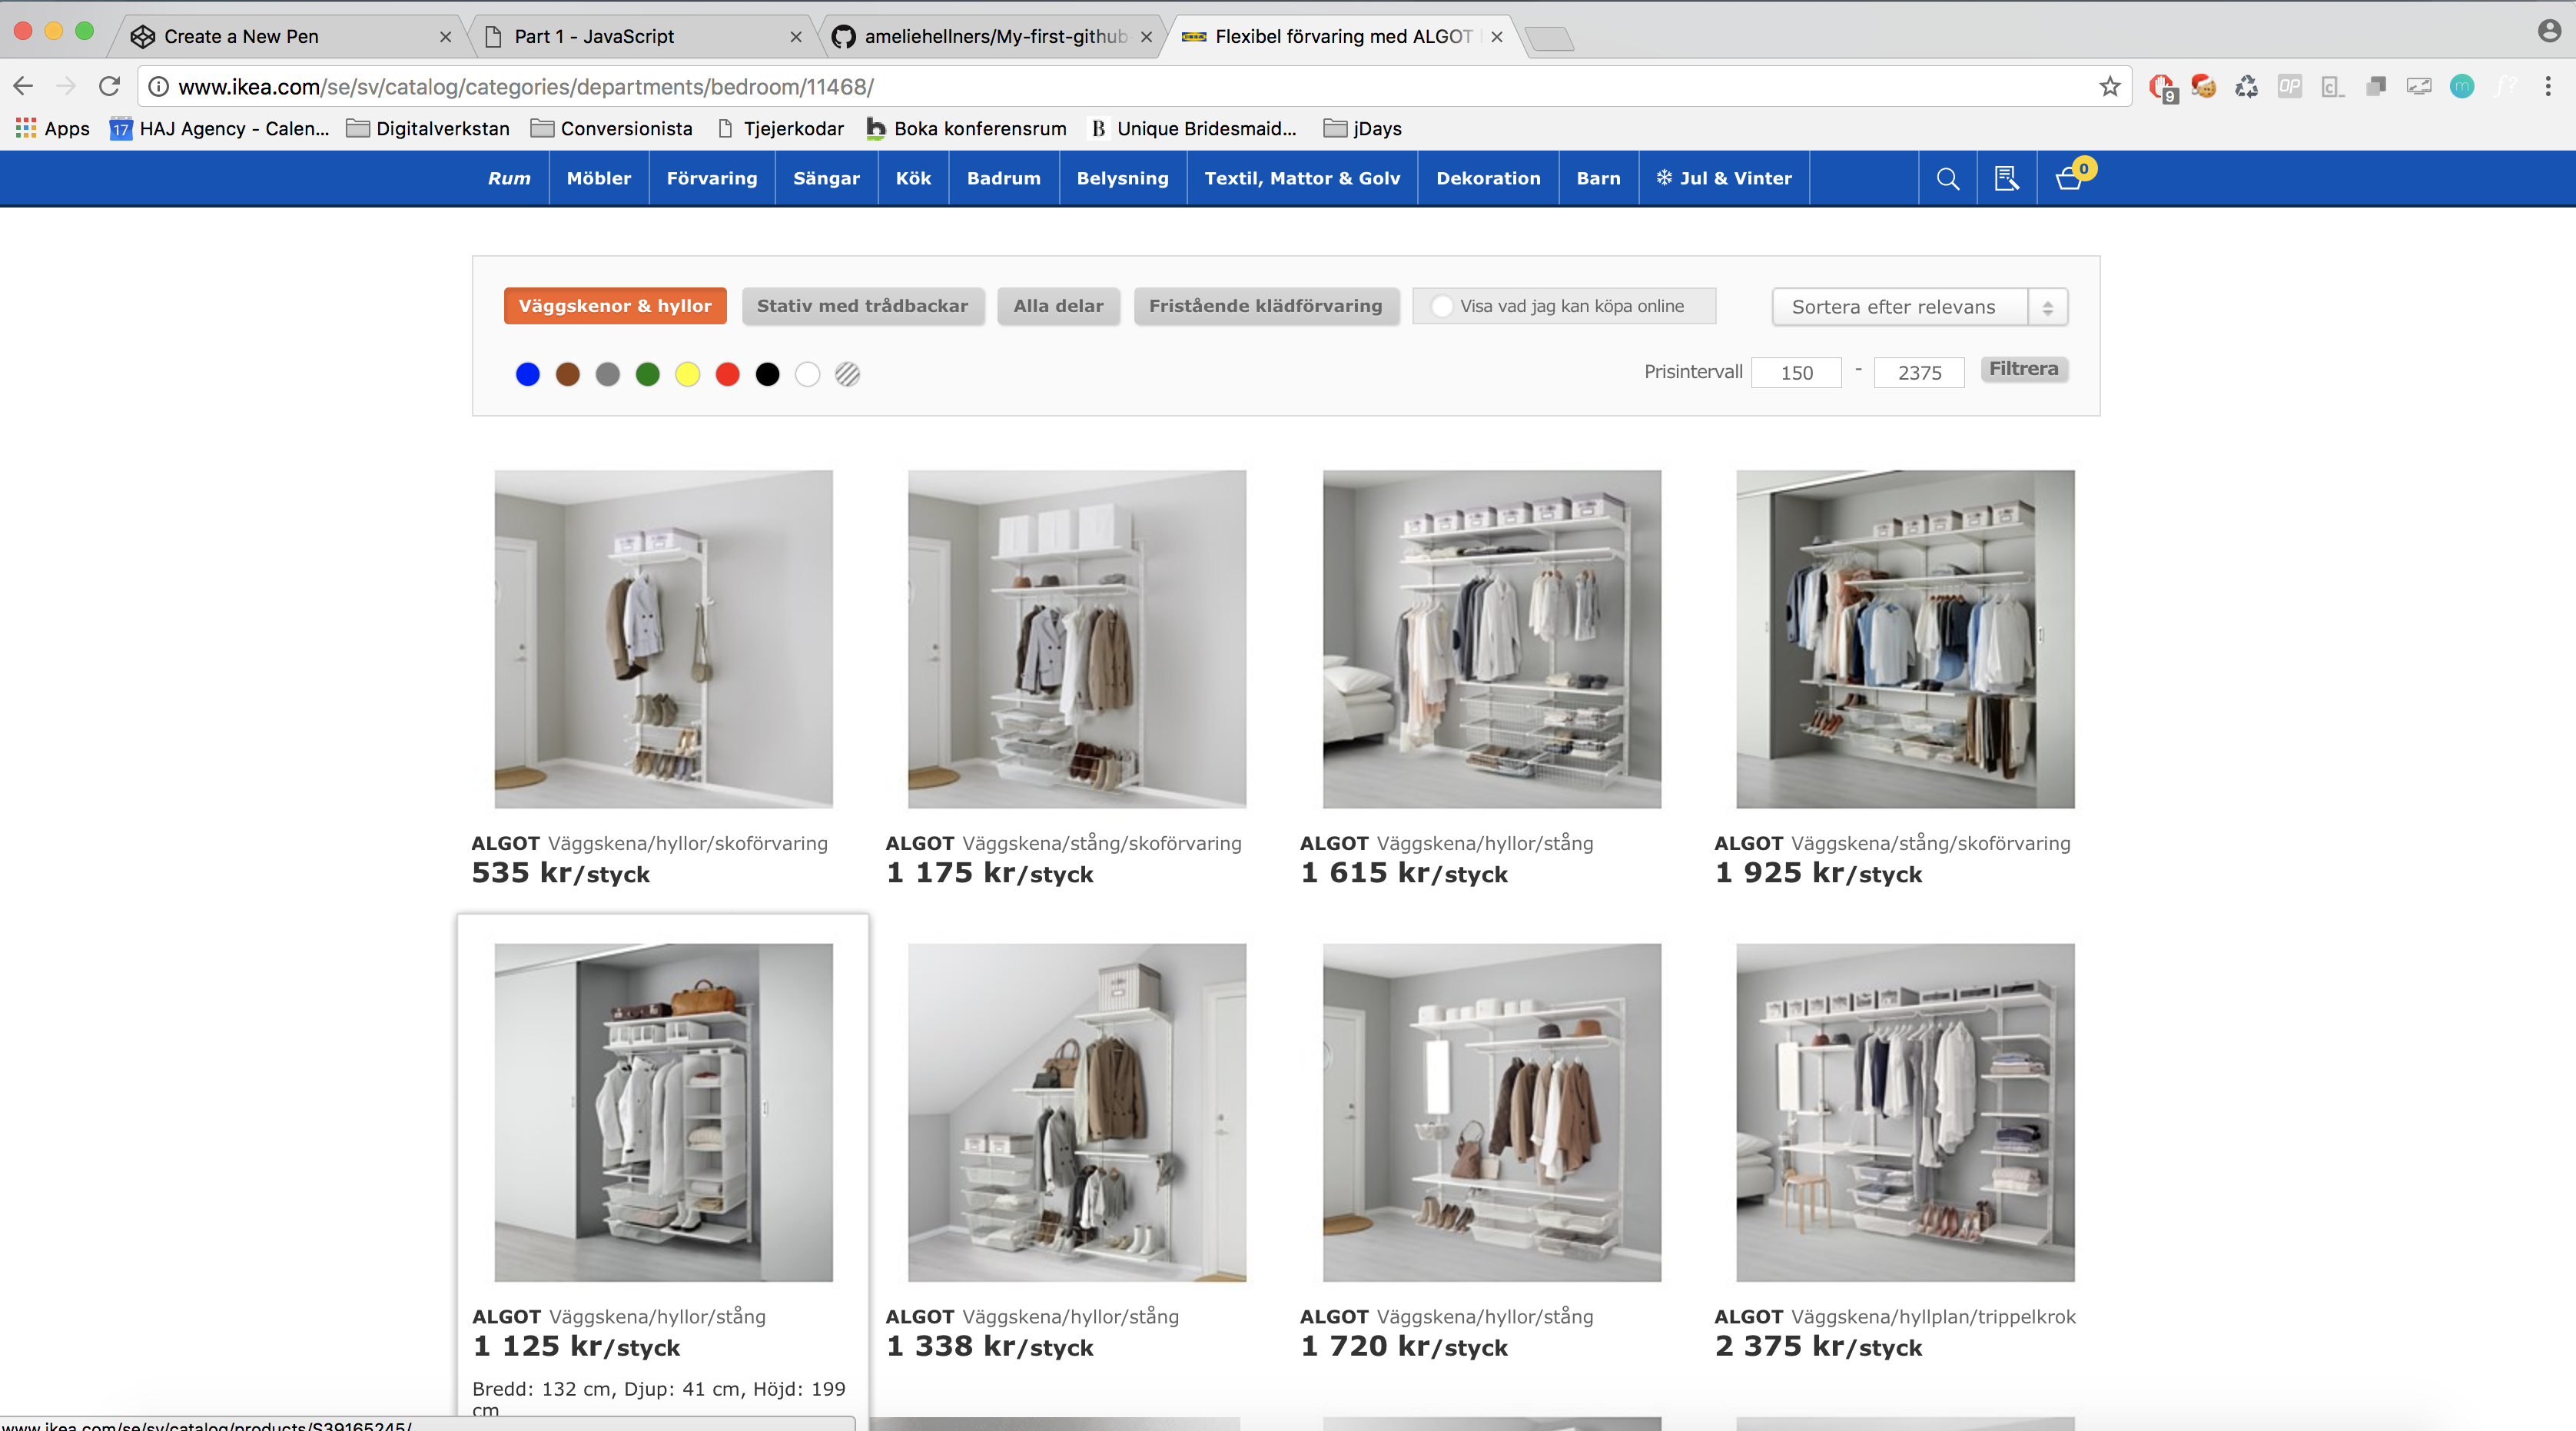Image resolution: width=2576 pixels, height=1431 pixels.
Task: Filter by the white color swatch
Action: (x=808, y=374)
